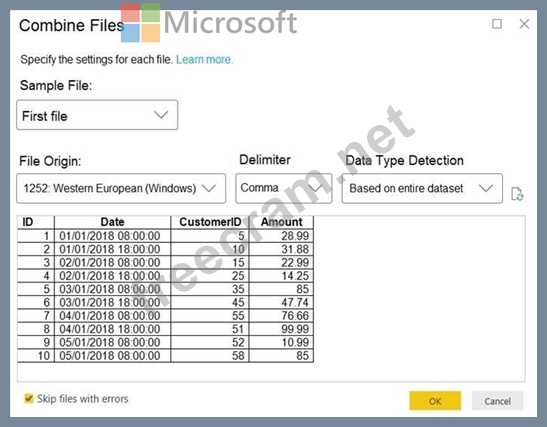Click the cell with date 03/01/2018 18:00:00
Screen dimensions: 547x427
click(112, 302)
